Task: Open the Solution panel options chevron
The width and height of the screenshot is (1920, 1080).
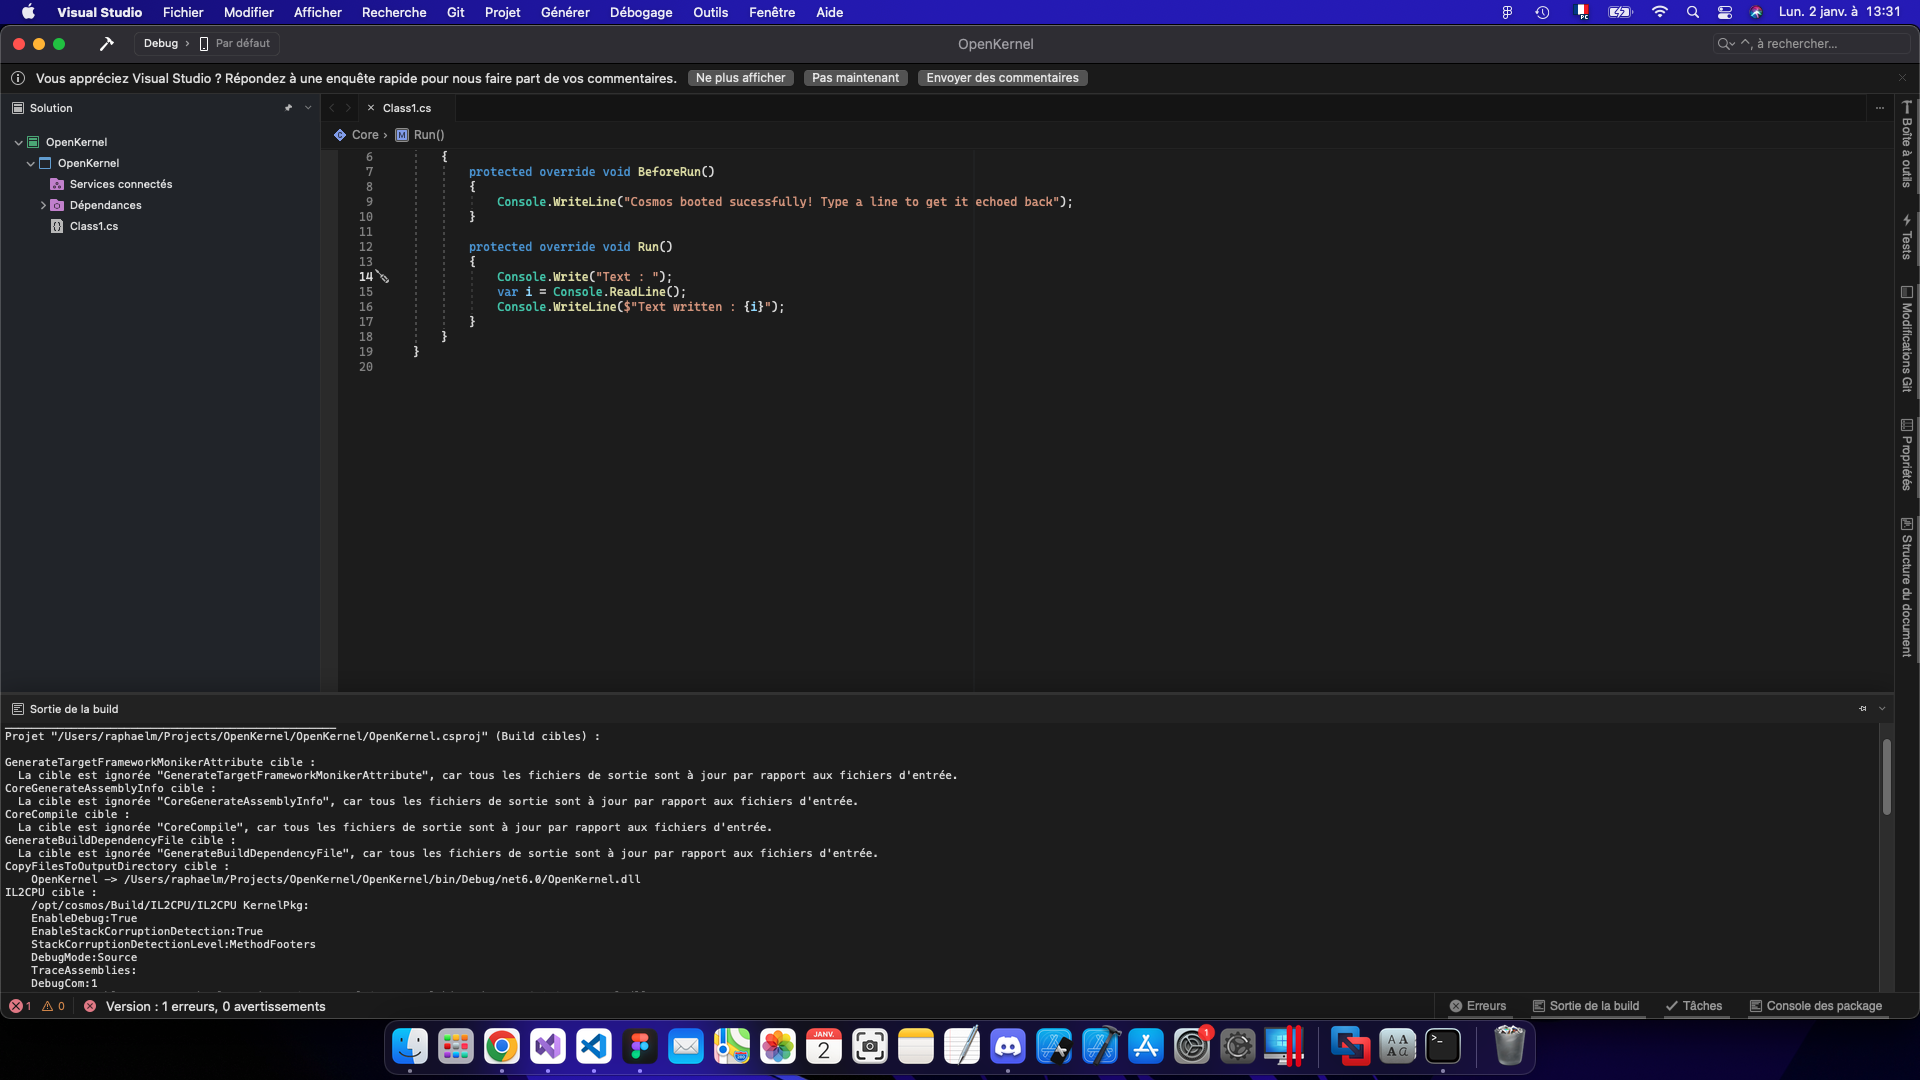Action: 307,107
